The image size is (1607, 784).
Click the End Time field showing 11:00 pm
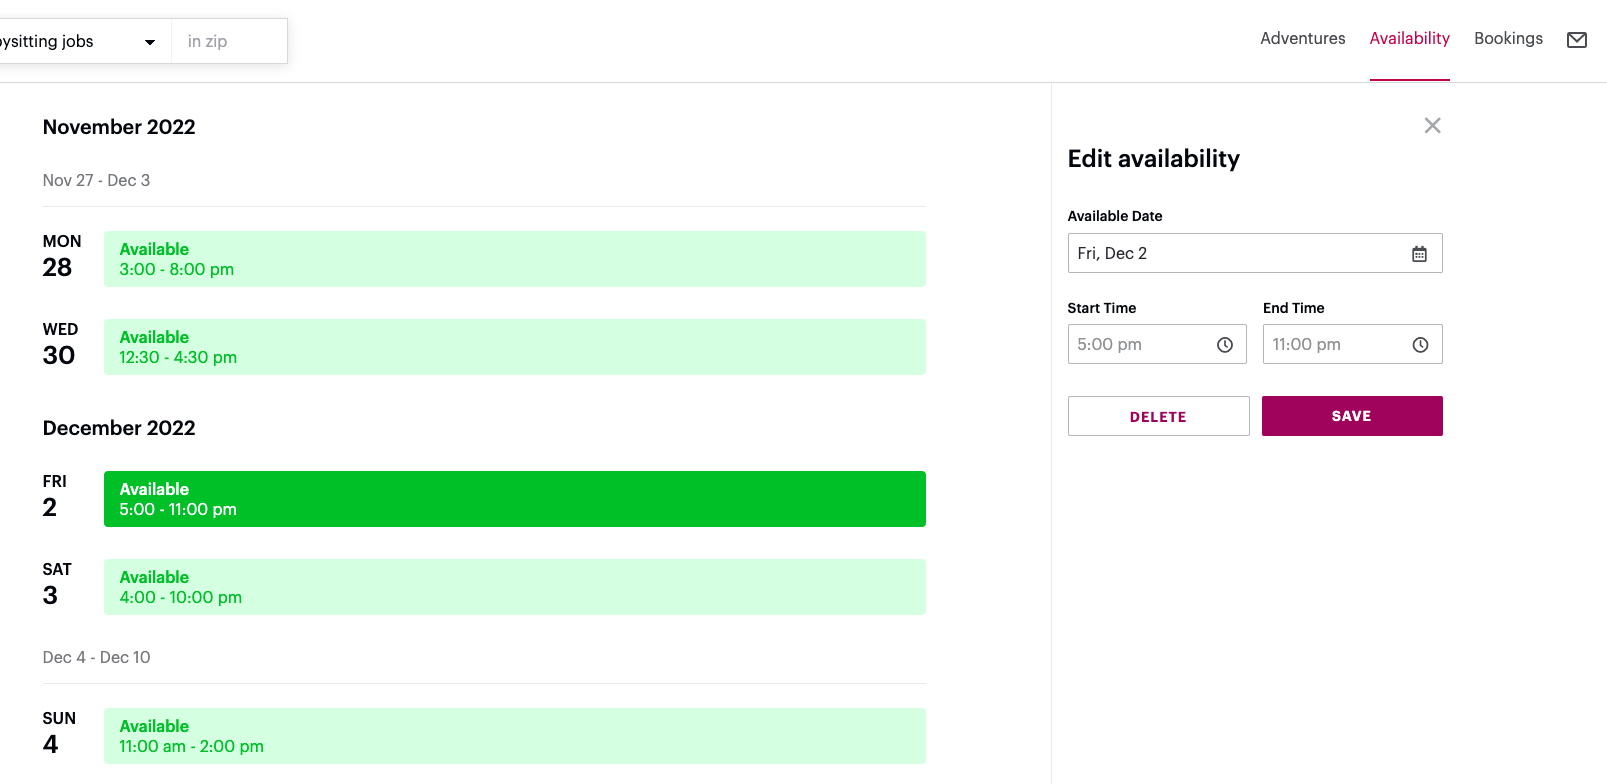[1352, 344]
